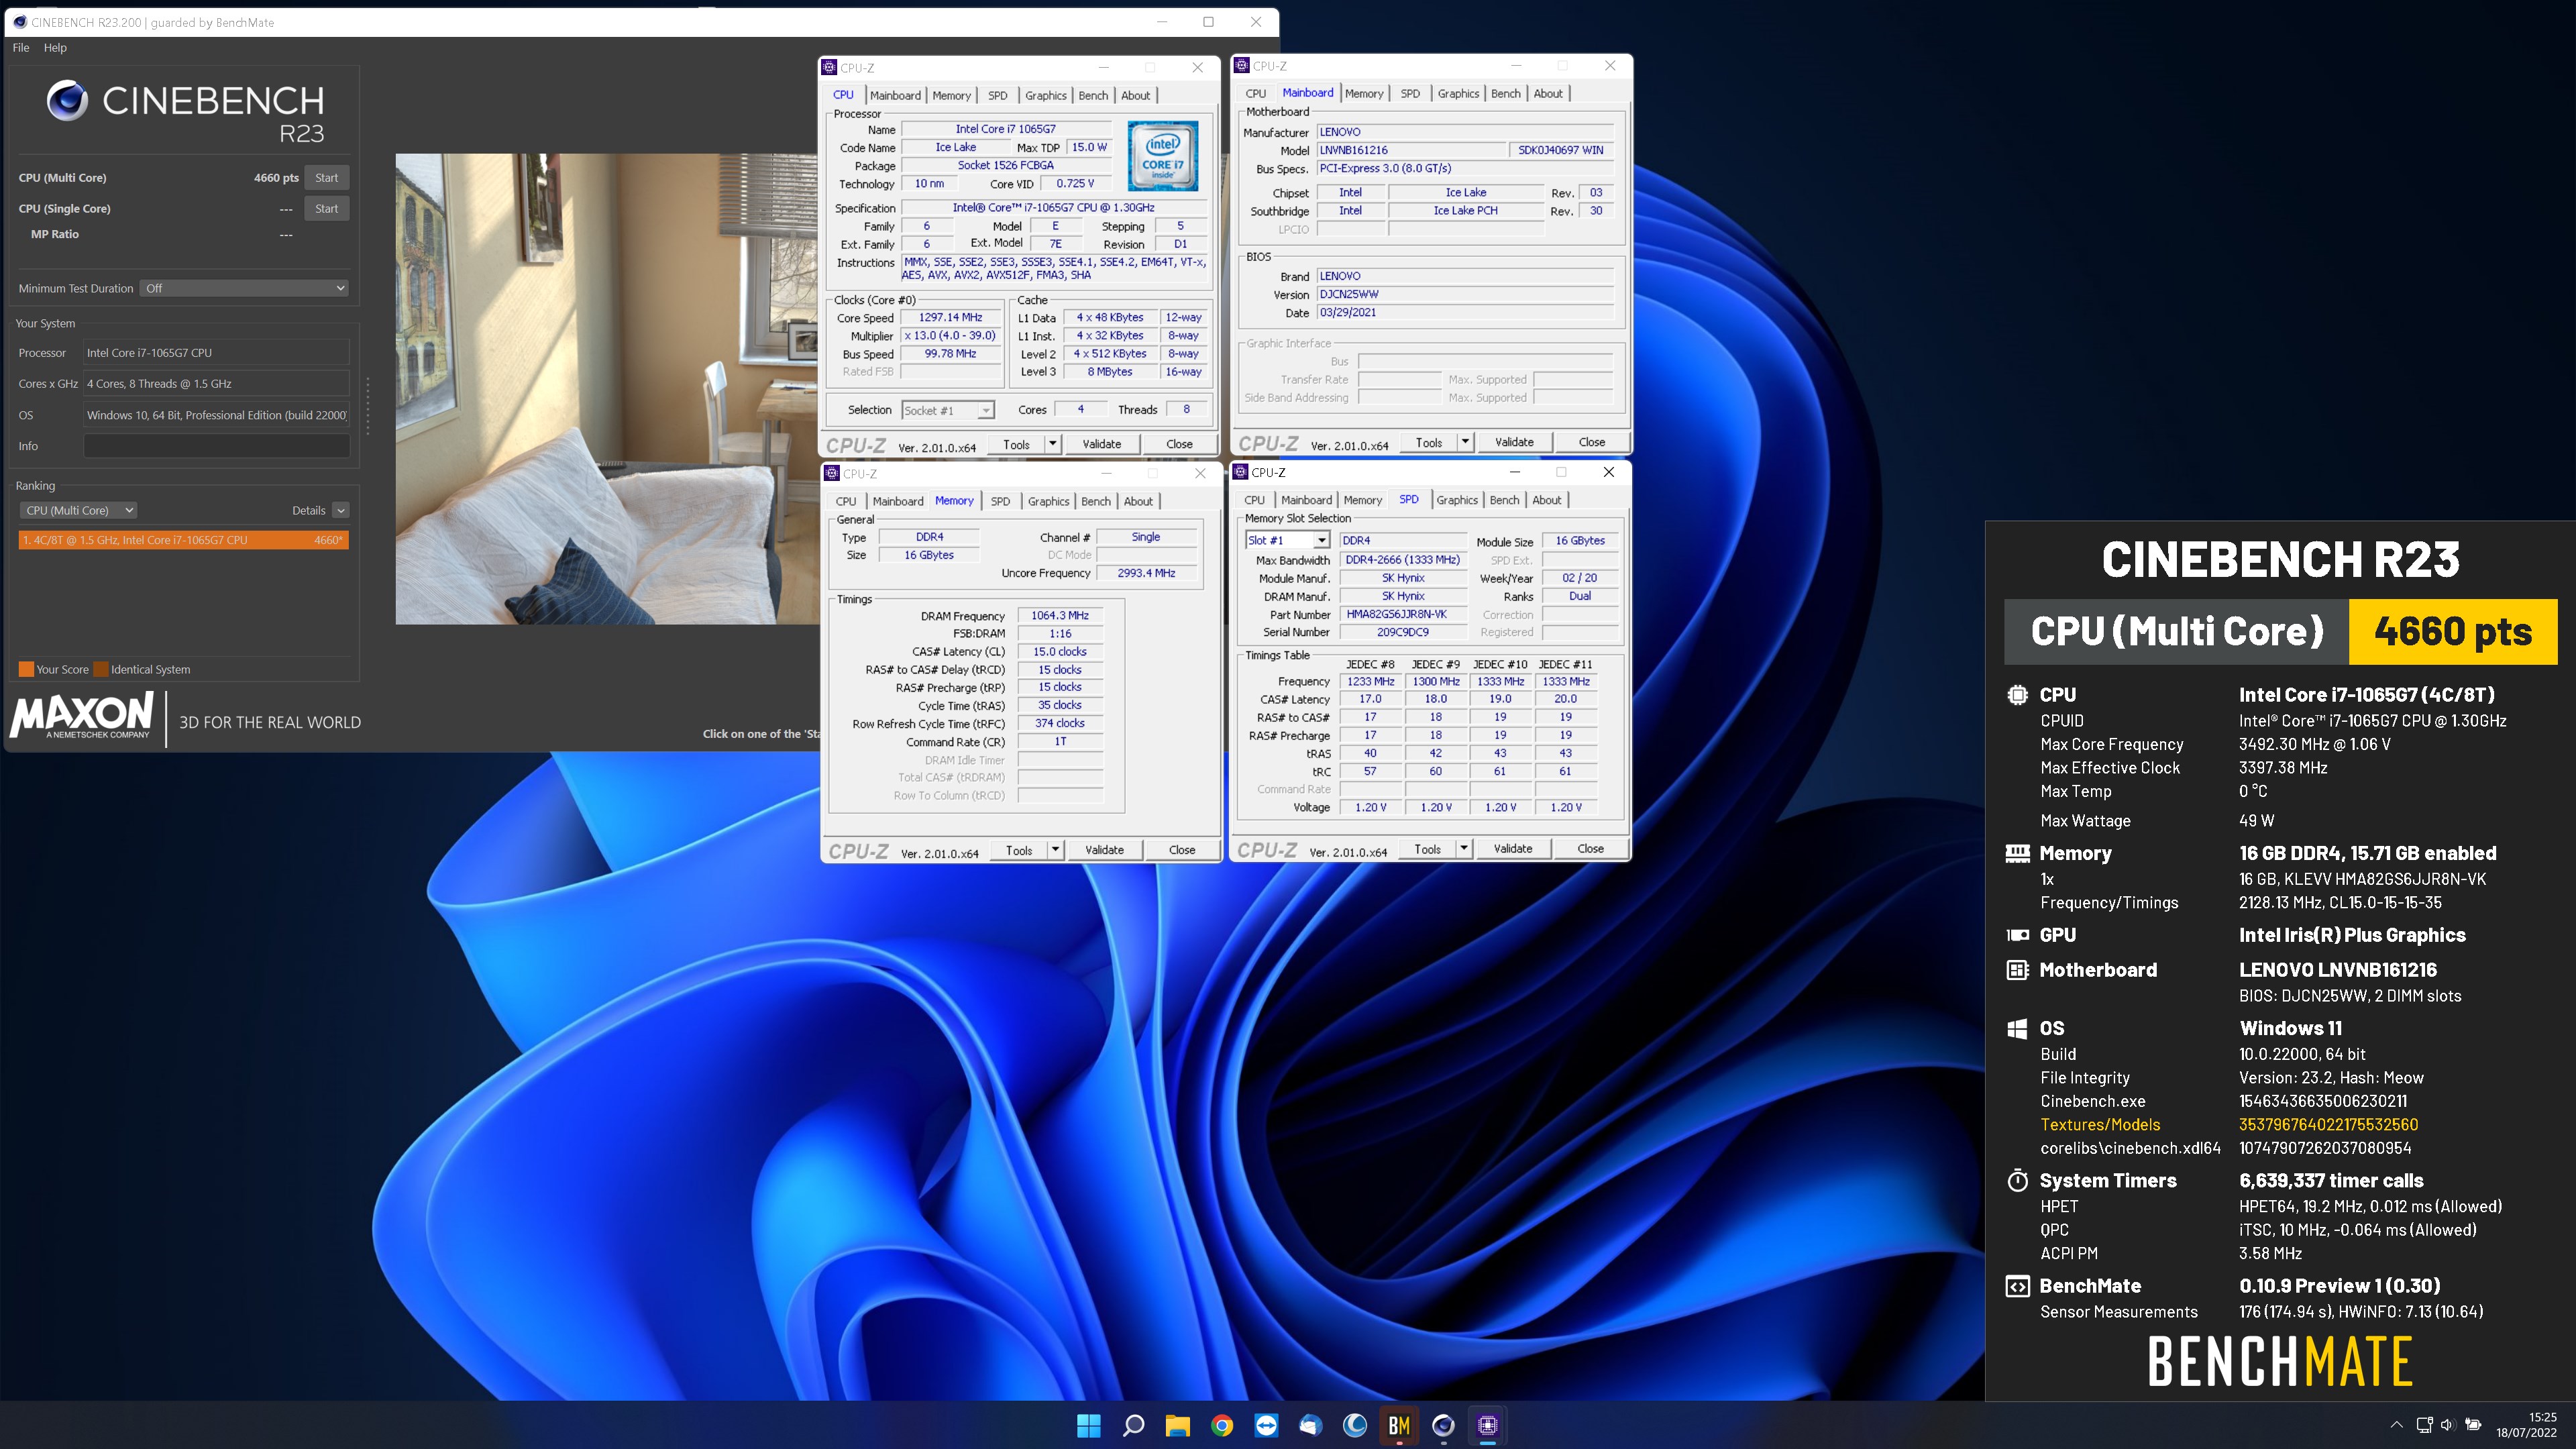Show hidden system tray icons

(x=2396, y=1425)
